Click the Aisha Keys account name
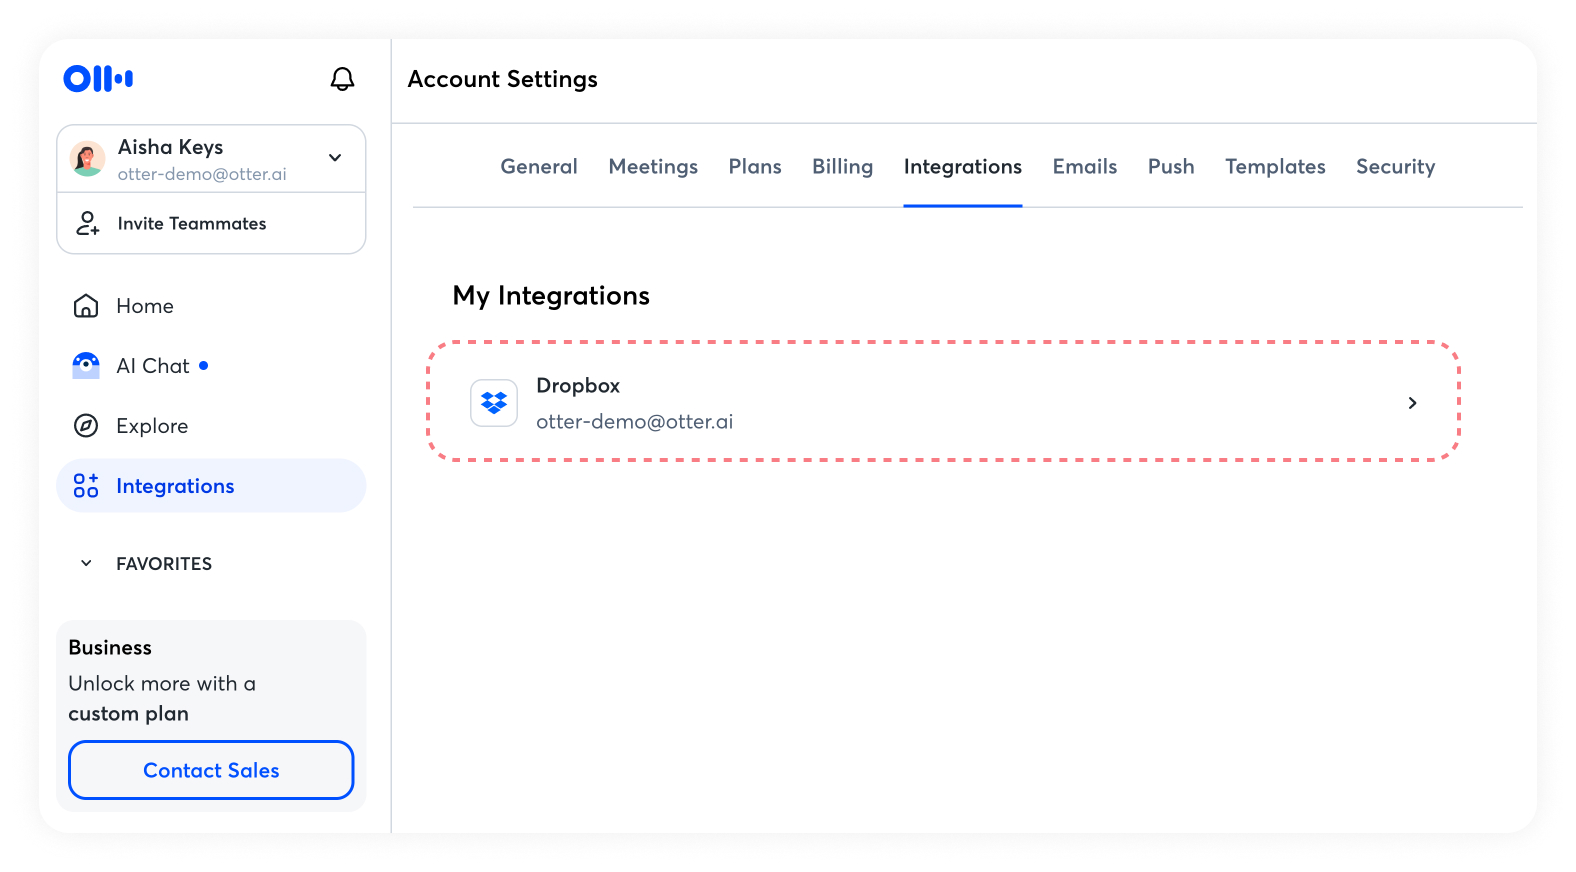Image resolution: width=1576 pixels, height=872 pixels. [170, 147]
